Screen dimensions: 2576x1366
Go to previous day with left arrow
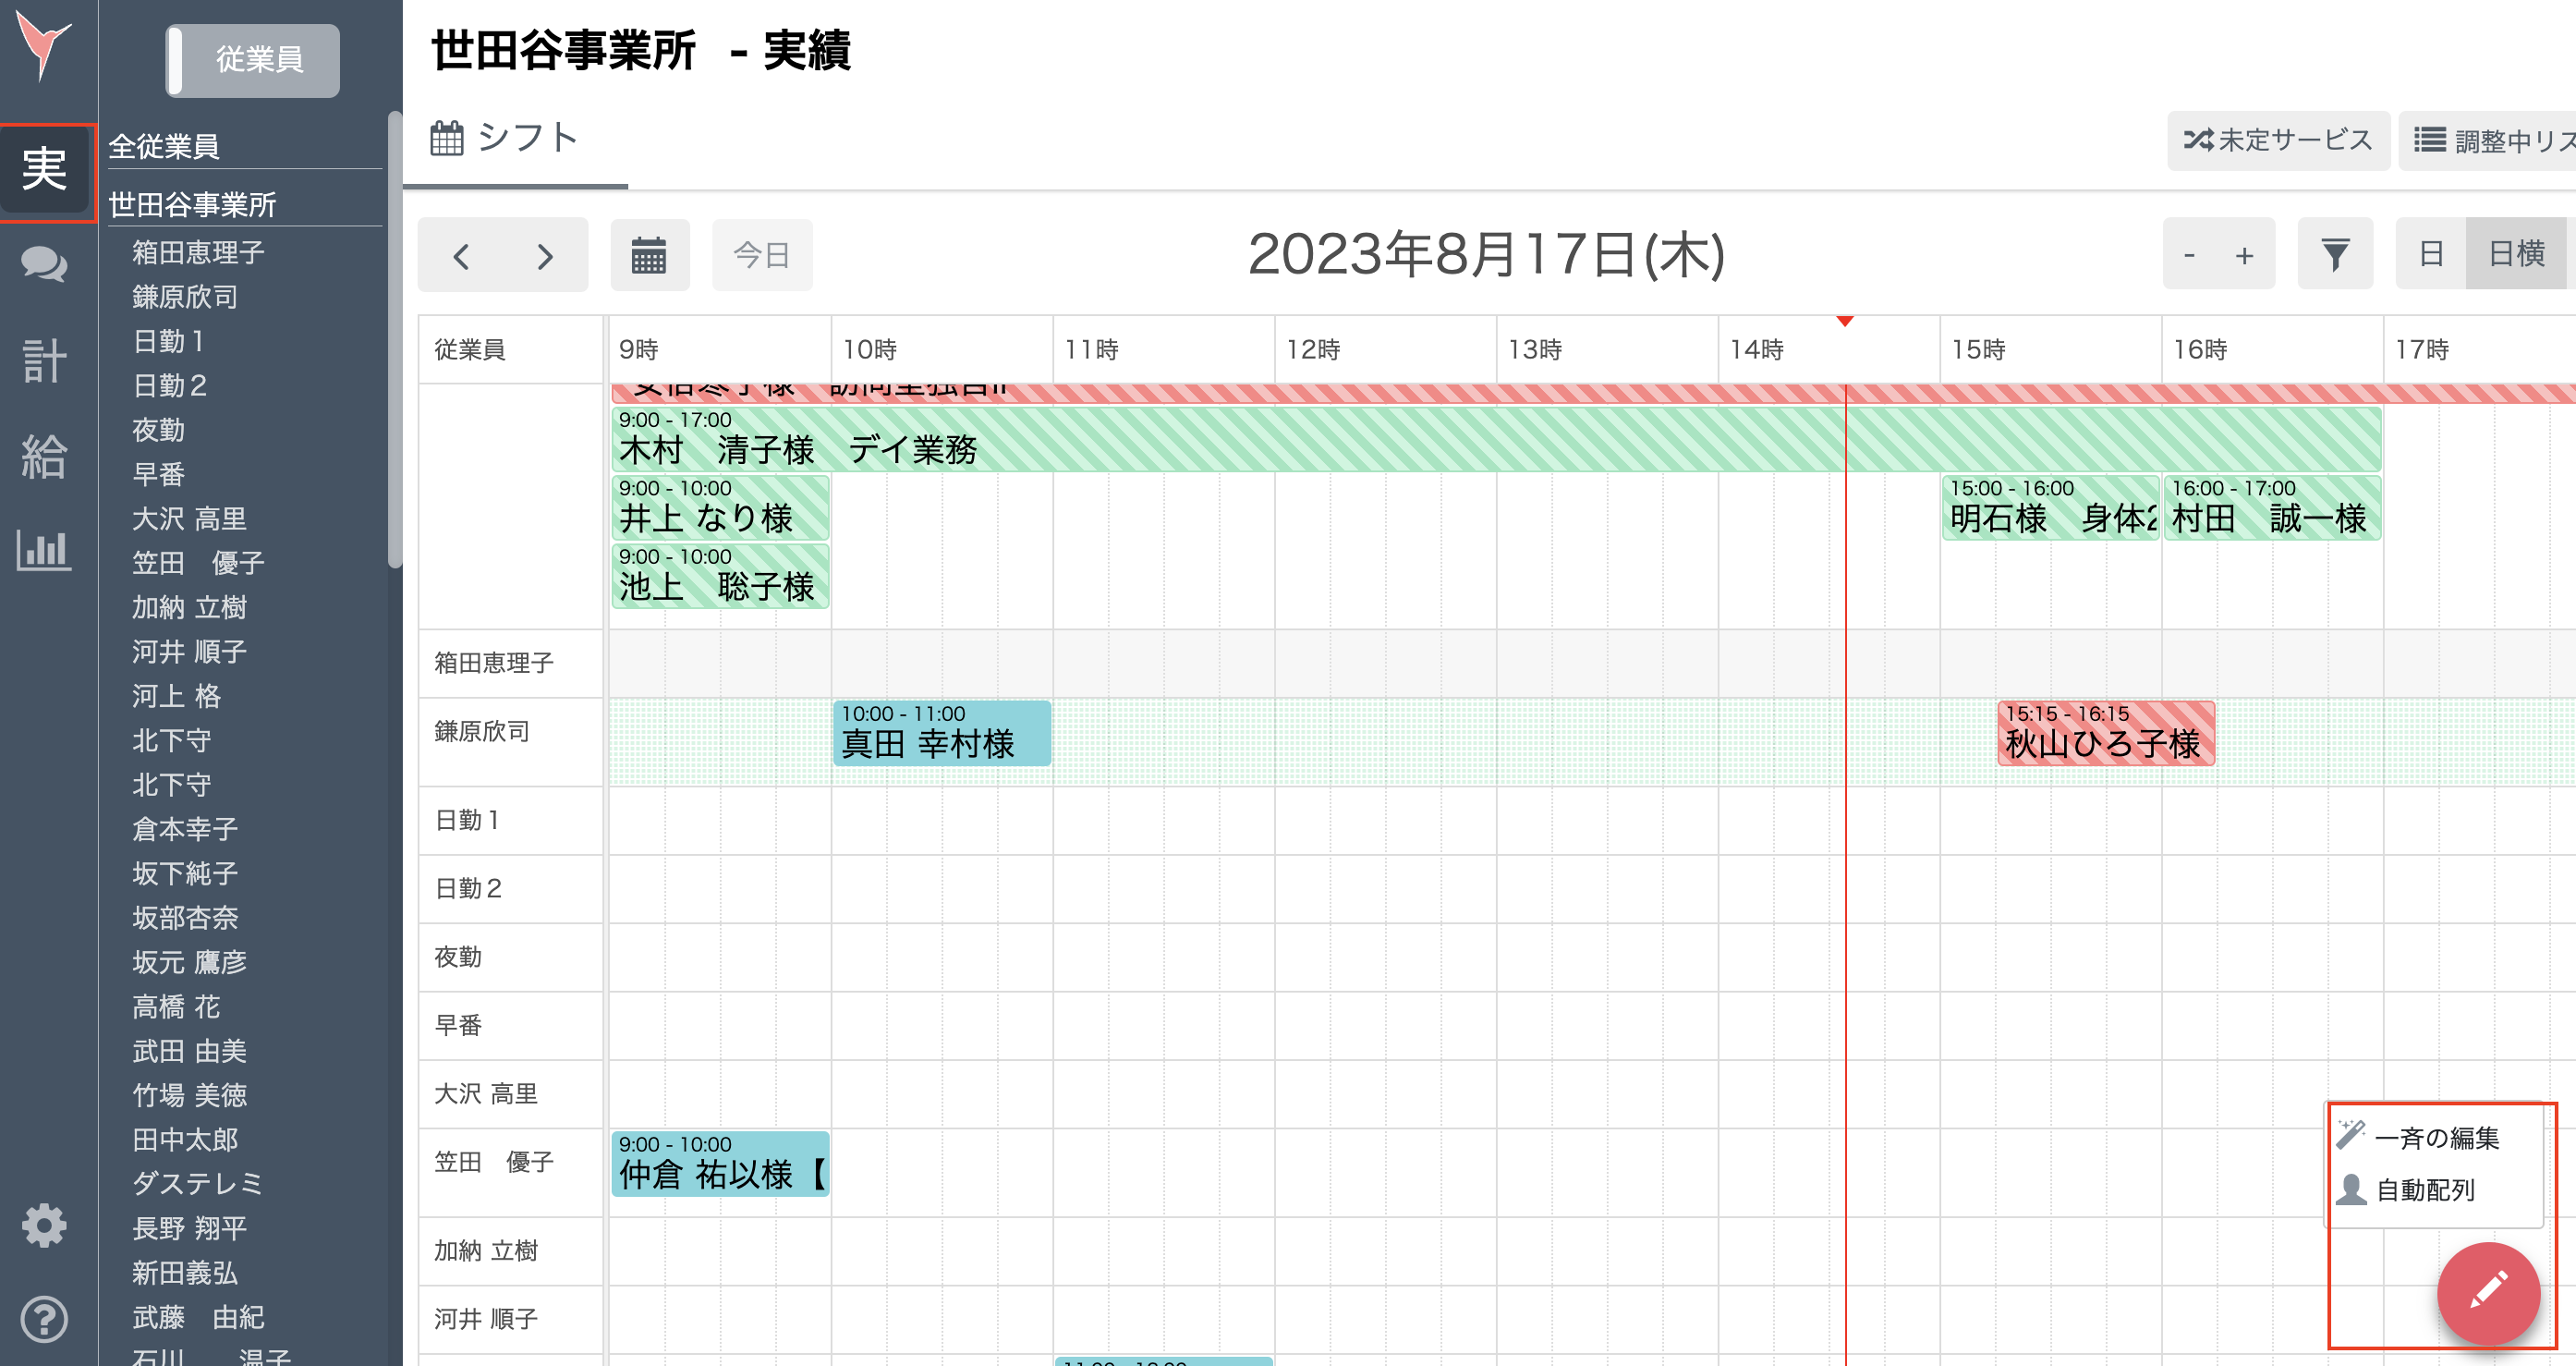click(x=462, y=255)
